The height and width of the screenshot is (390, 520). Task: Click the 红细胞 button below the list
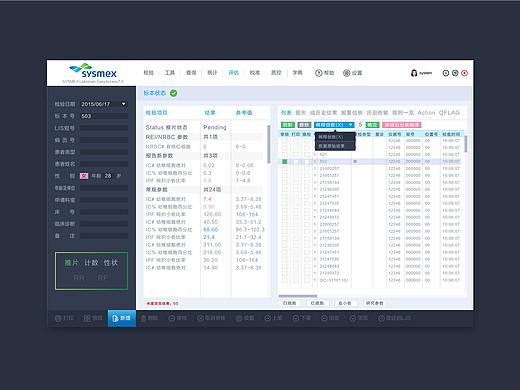[317, 303]
